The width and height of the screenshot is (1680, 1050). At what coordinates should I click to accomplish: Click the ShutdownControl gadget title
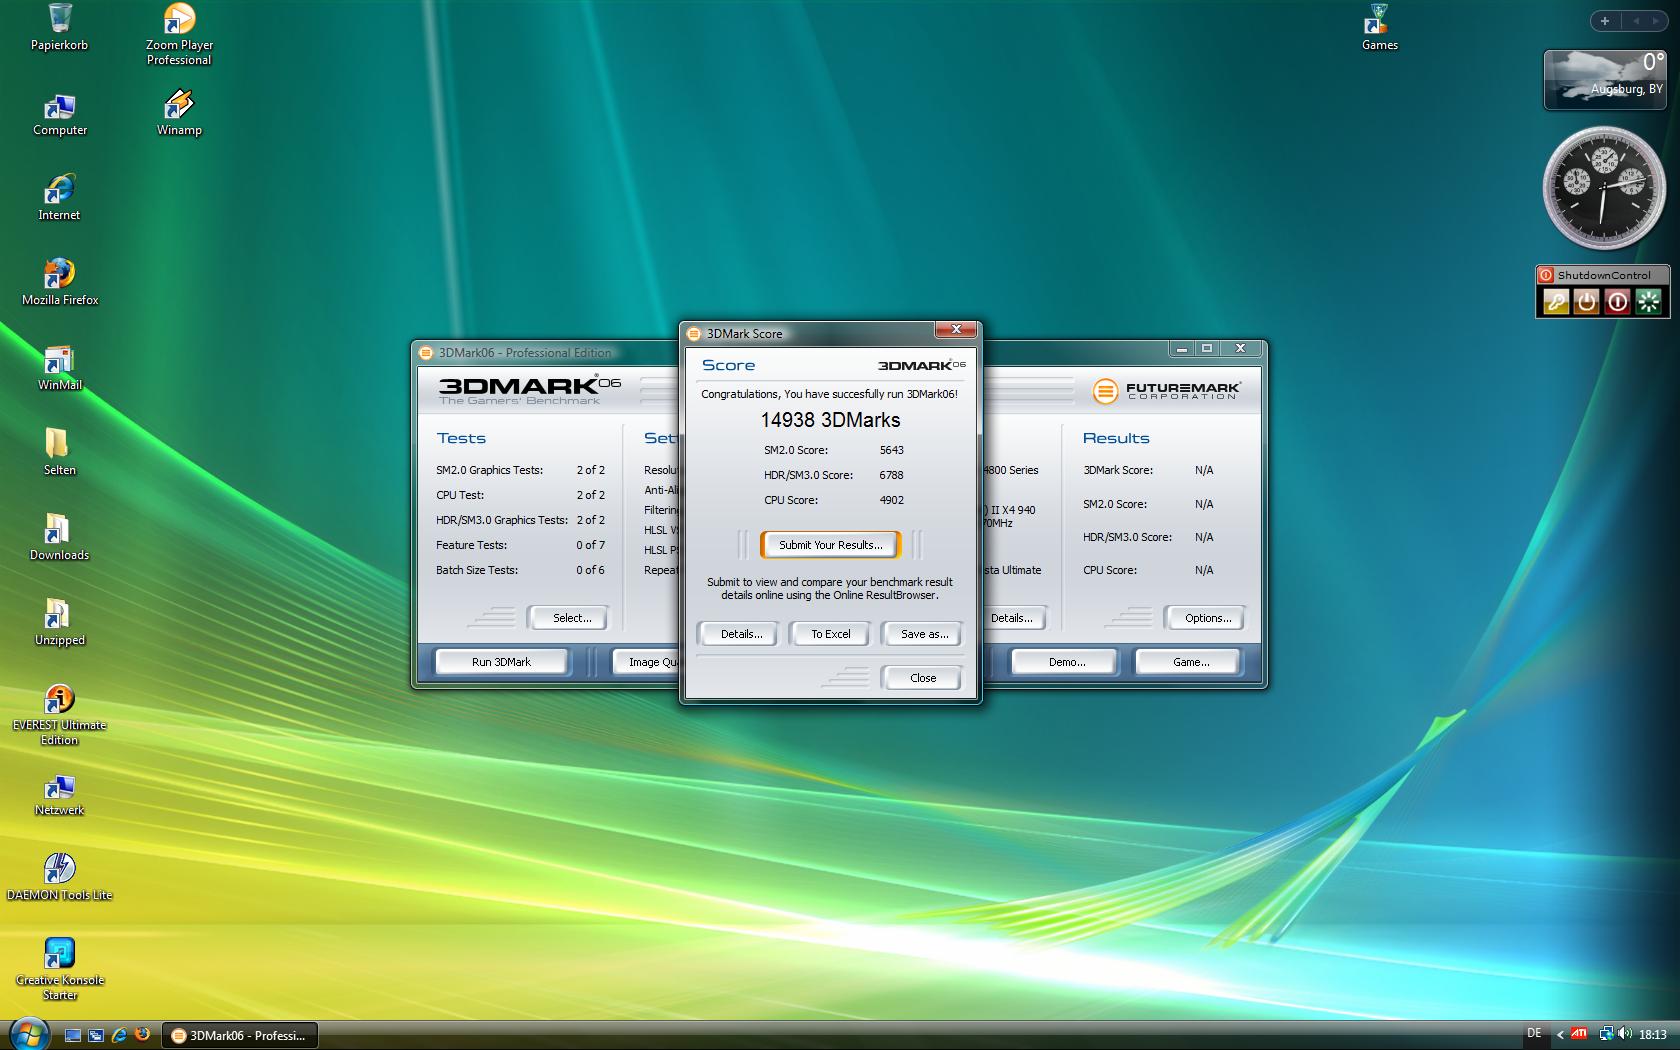coord(1603,275)
